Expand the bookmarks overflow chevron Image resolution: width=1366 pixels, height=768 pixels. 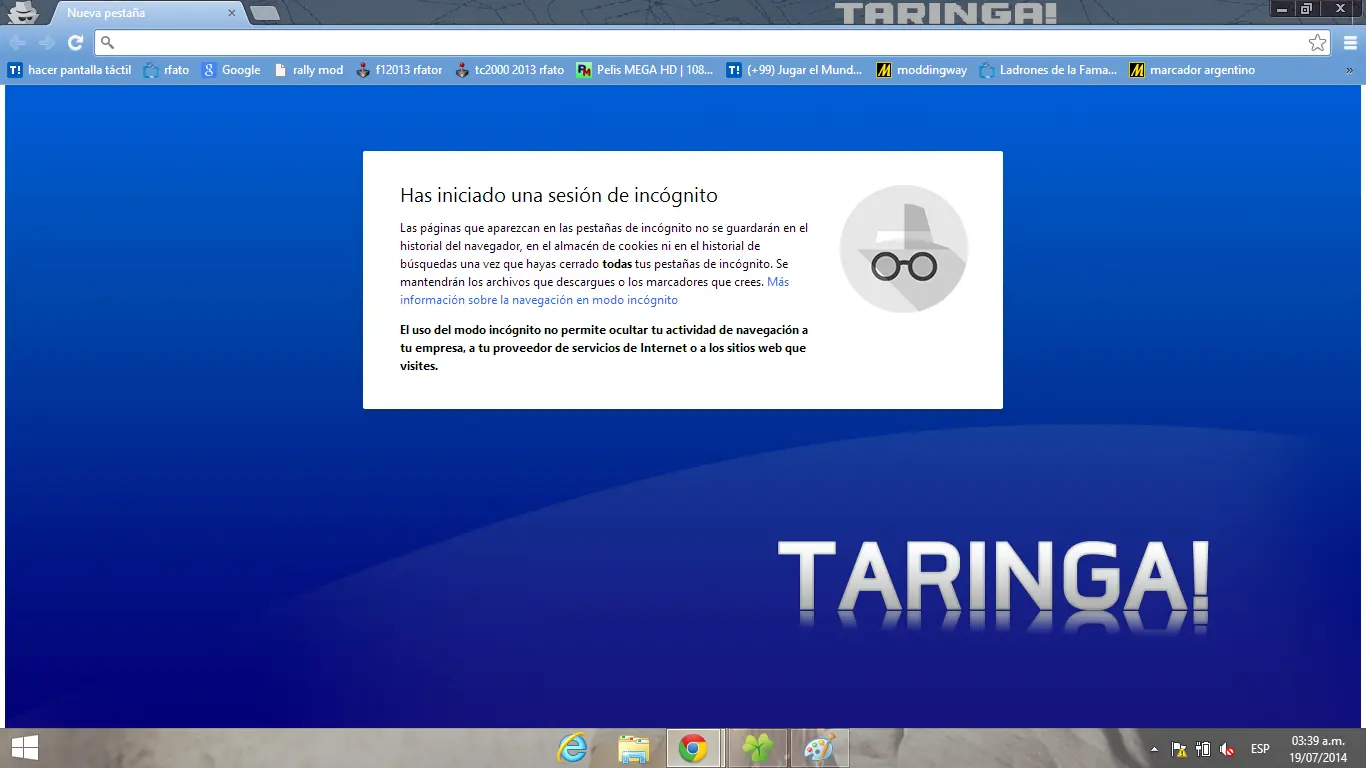[1349, 70]
